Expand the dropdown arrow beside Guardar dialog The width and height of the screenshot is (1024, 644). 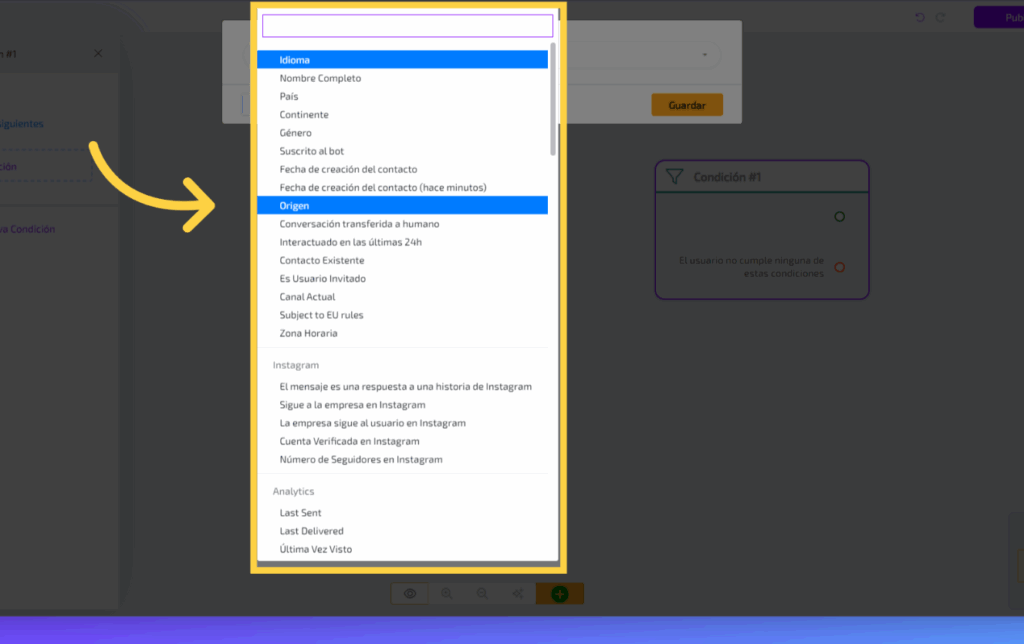click(x=705, y=54)
